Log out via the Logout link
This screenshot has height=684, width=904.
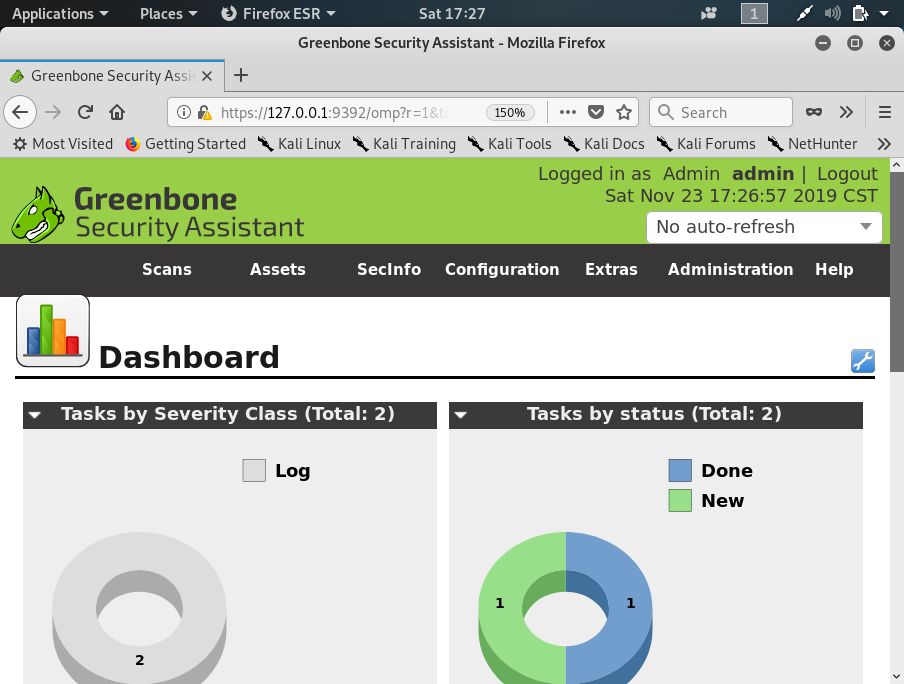[x=847, y=174]
